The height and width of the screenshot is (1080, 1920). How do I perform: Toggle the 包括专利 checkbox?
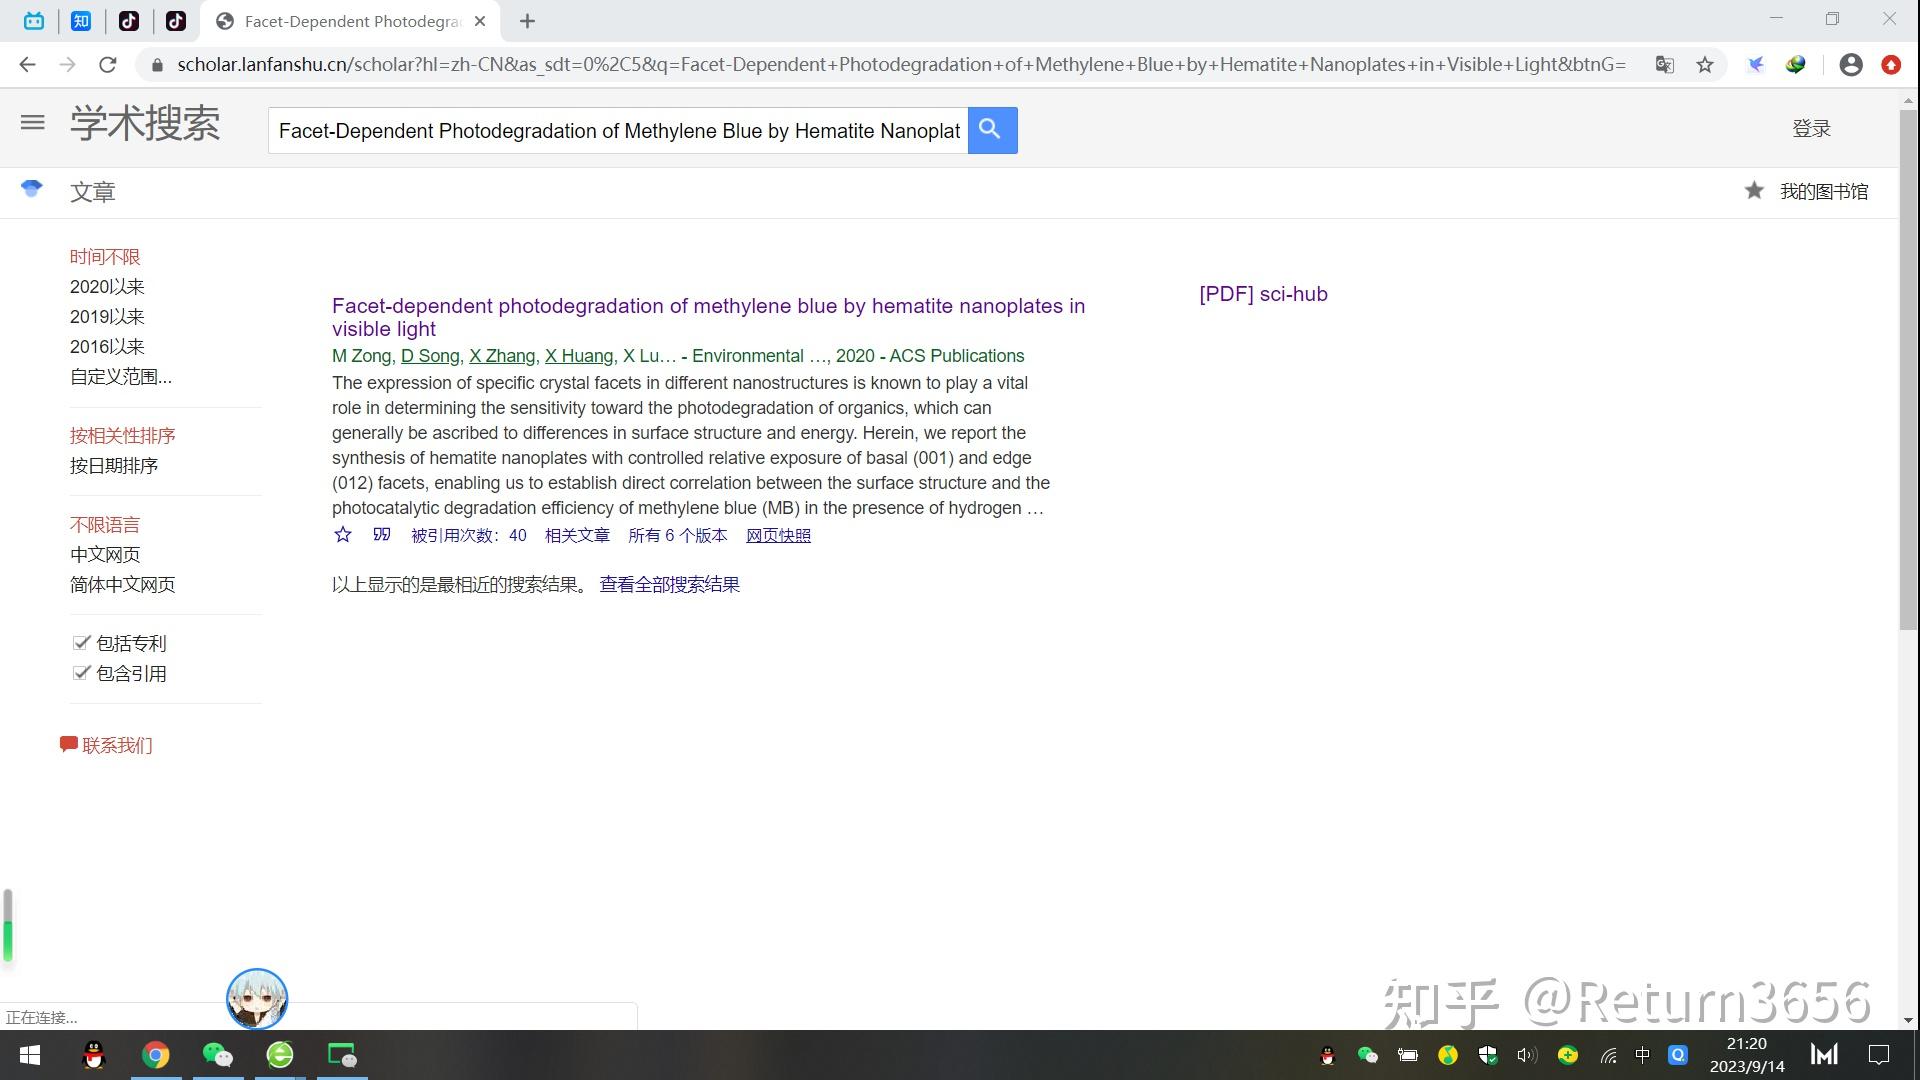pyautogui.click(x=82, y=643)
